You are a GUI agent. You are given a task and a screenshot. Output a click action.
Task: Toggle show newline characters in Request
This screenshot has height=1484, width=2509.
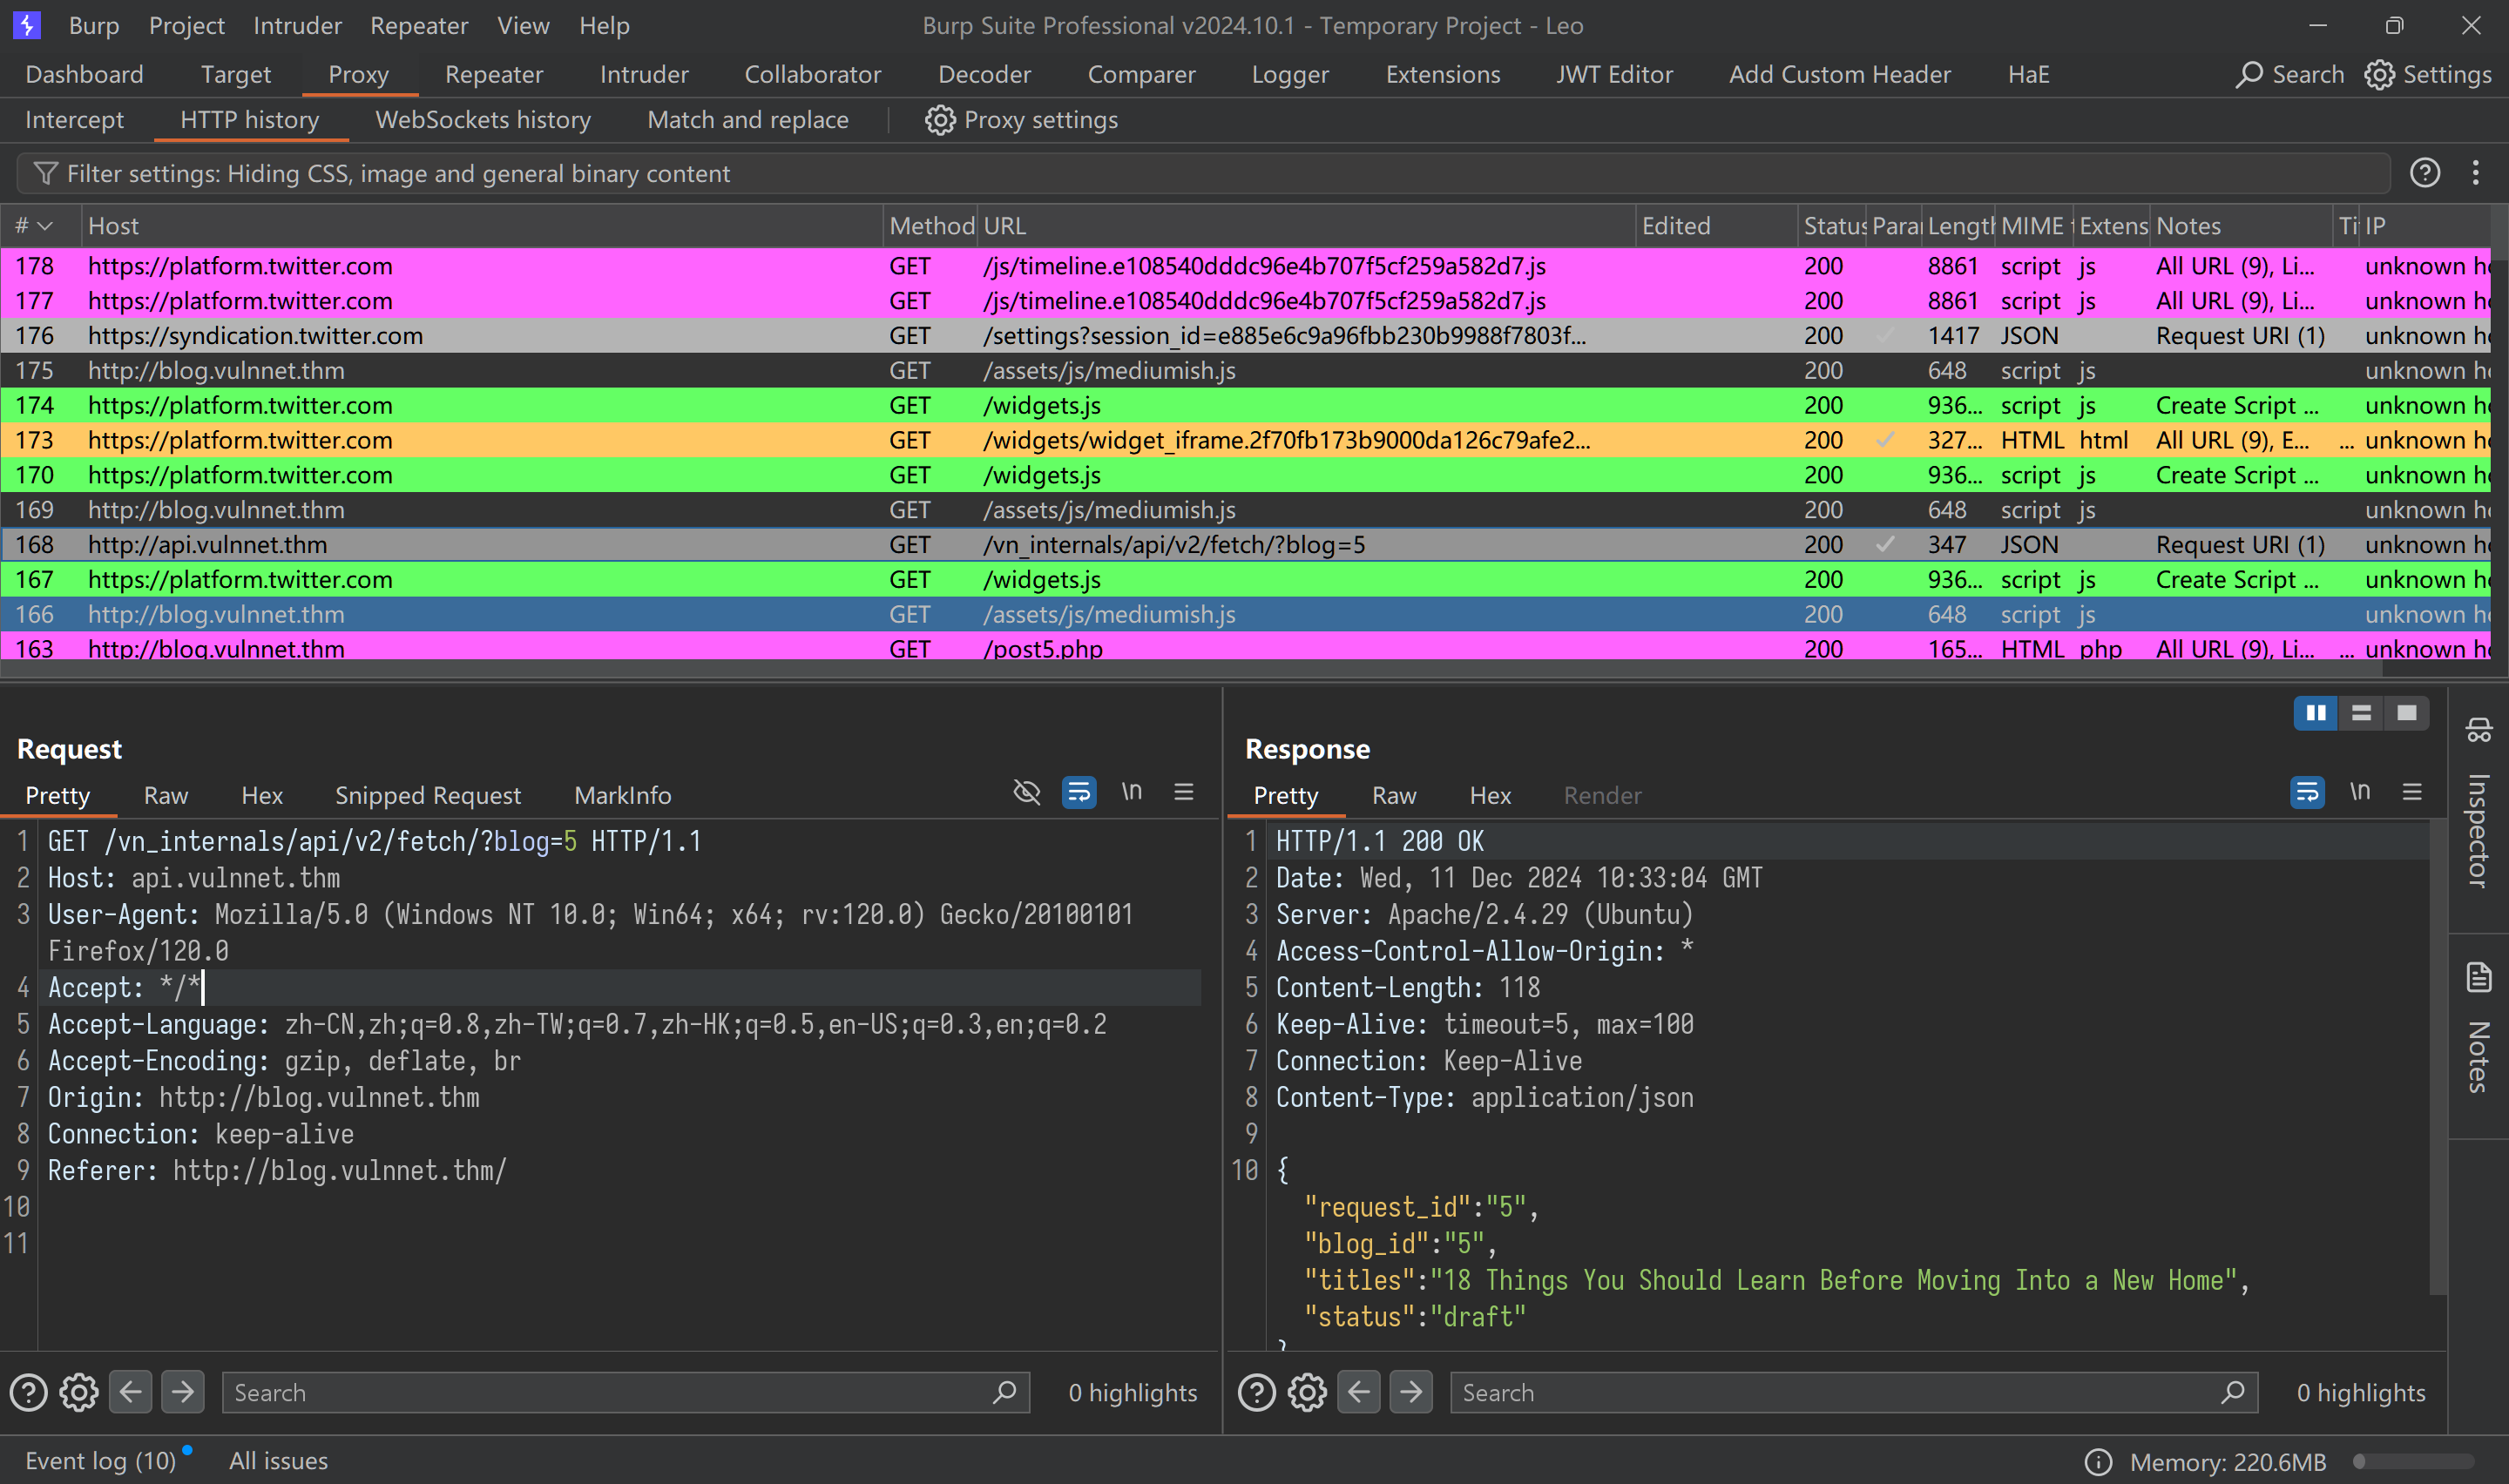coord(1131,792)
